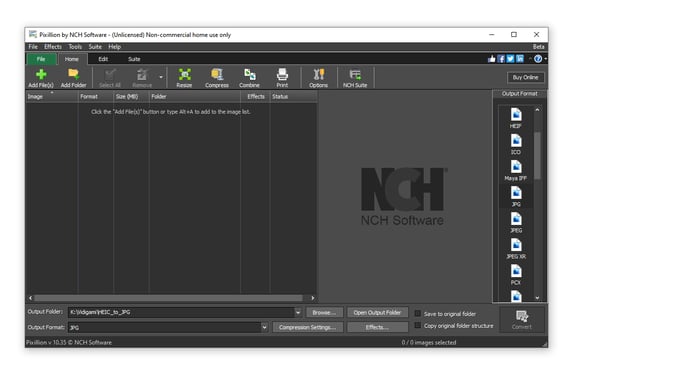688x377 pixels.
Task: Open the Remove dropdown arrow
Action: tap(161, 77)
